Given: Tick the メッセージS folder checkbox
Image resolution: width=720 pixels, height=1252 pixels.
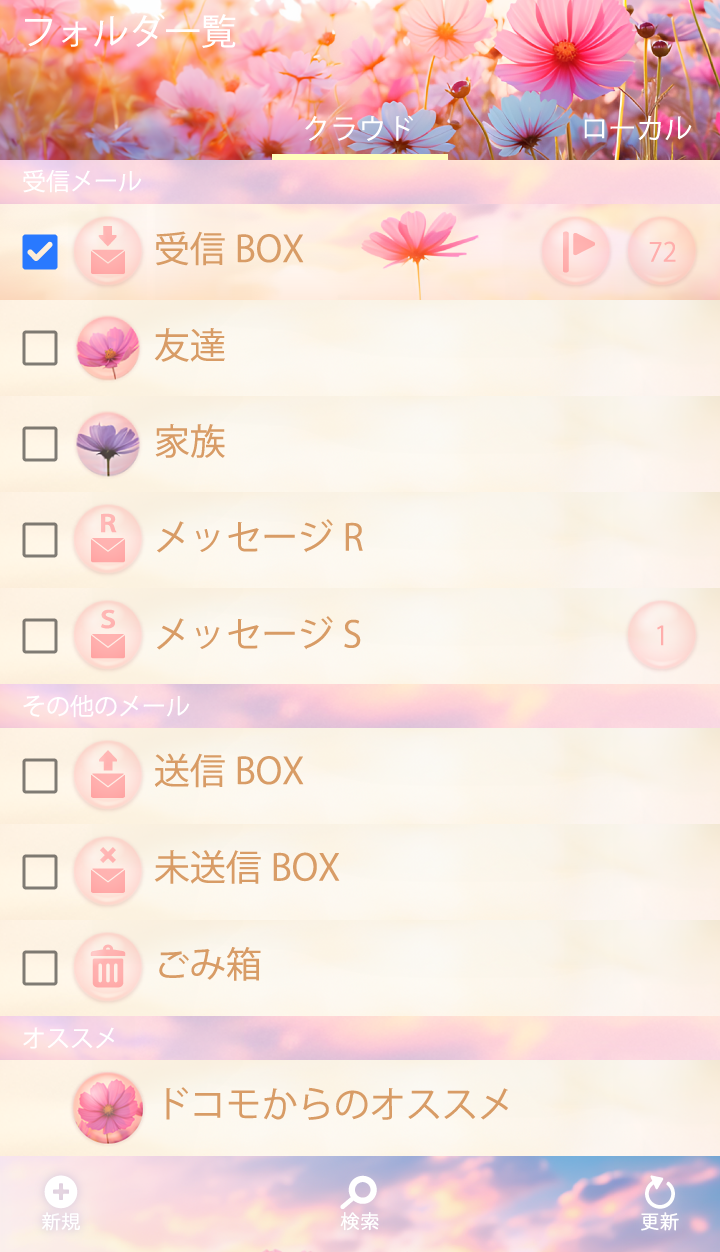Looking at the screenshot, I should click(x=40, y=635).
